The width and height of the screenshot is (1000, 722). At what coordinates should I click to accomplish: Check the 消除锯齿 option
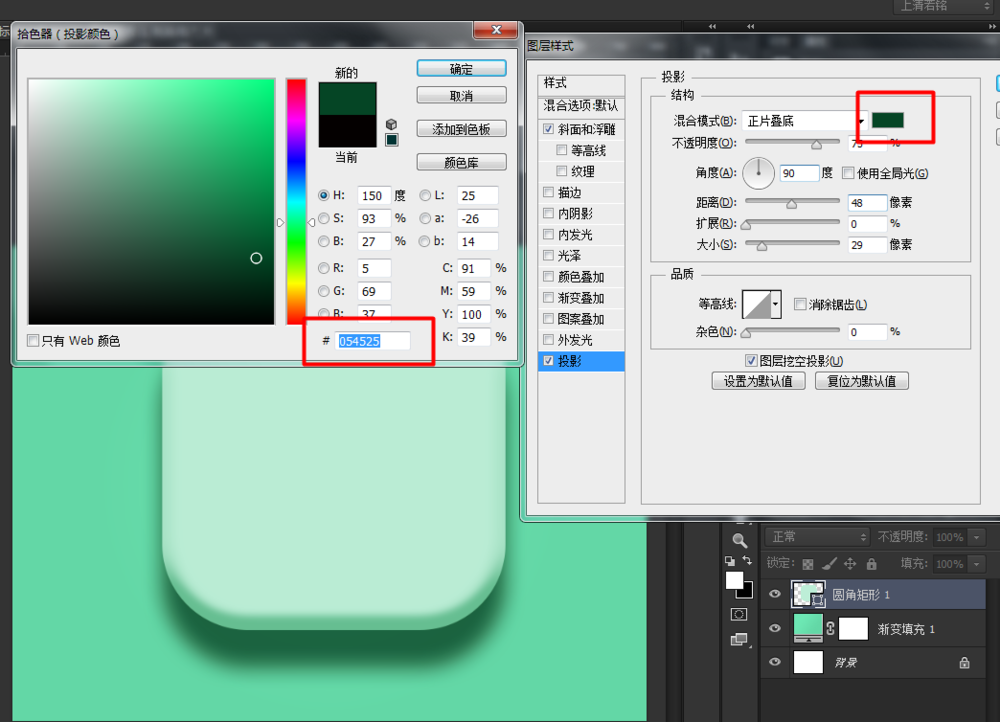pos(800,304)
